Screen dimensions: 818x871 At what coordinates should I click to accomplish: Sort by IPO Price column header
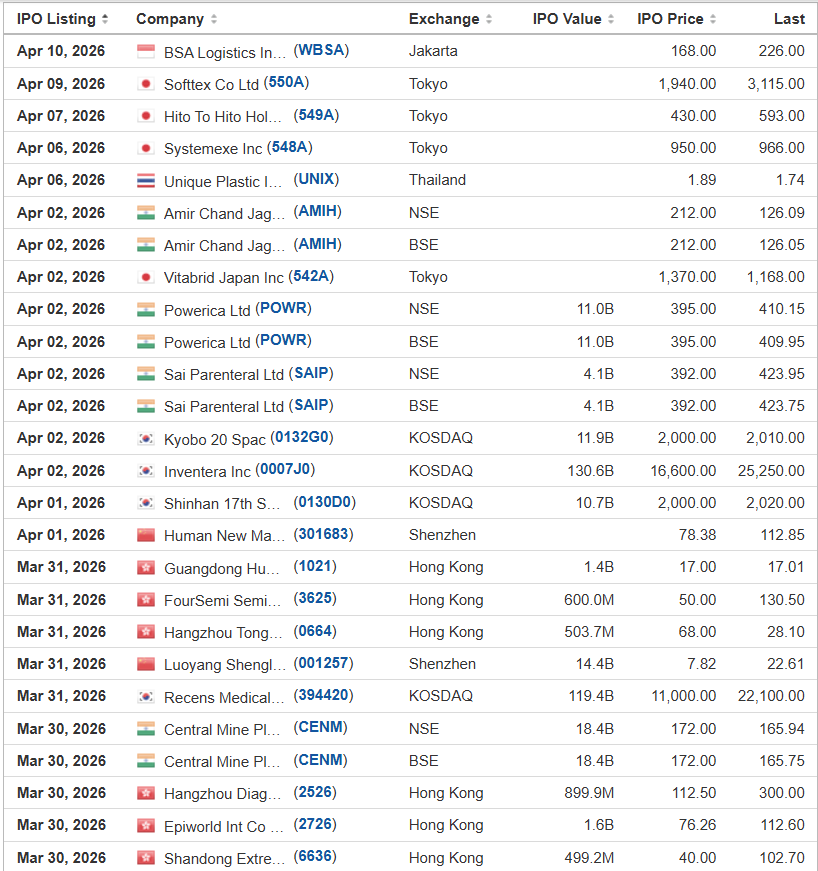(676, 19)
